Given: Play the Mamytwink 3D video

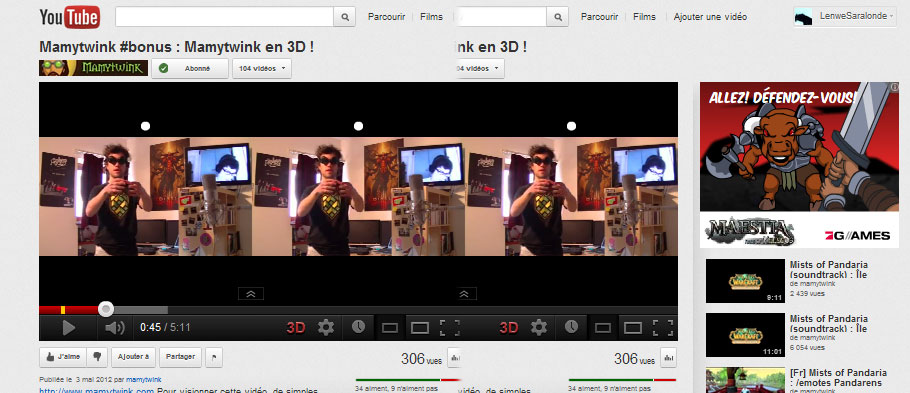Looking at the screenshot, I should pos(68,328).
